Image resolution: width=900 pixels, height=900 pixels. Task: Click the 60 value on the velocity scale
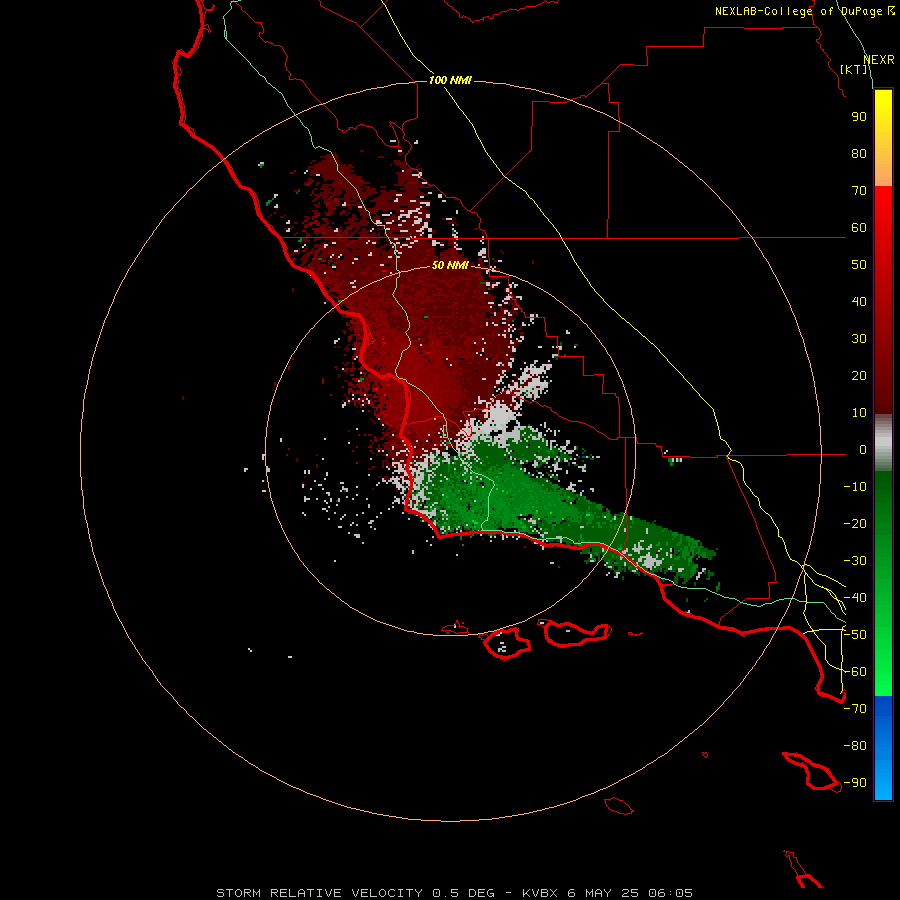point(859,228)
